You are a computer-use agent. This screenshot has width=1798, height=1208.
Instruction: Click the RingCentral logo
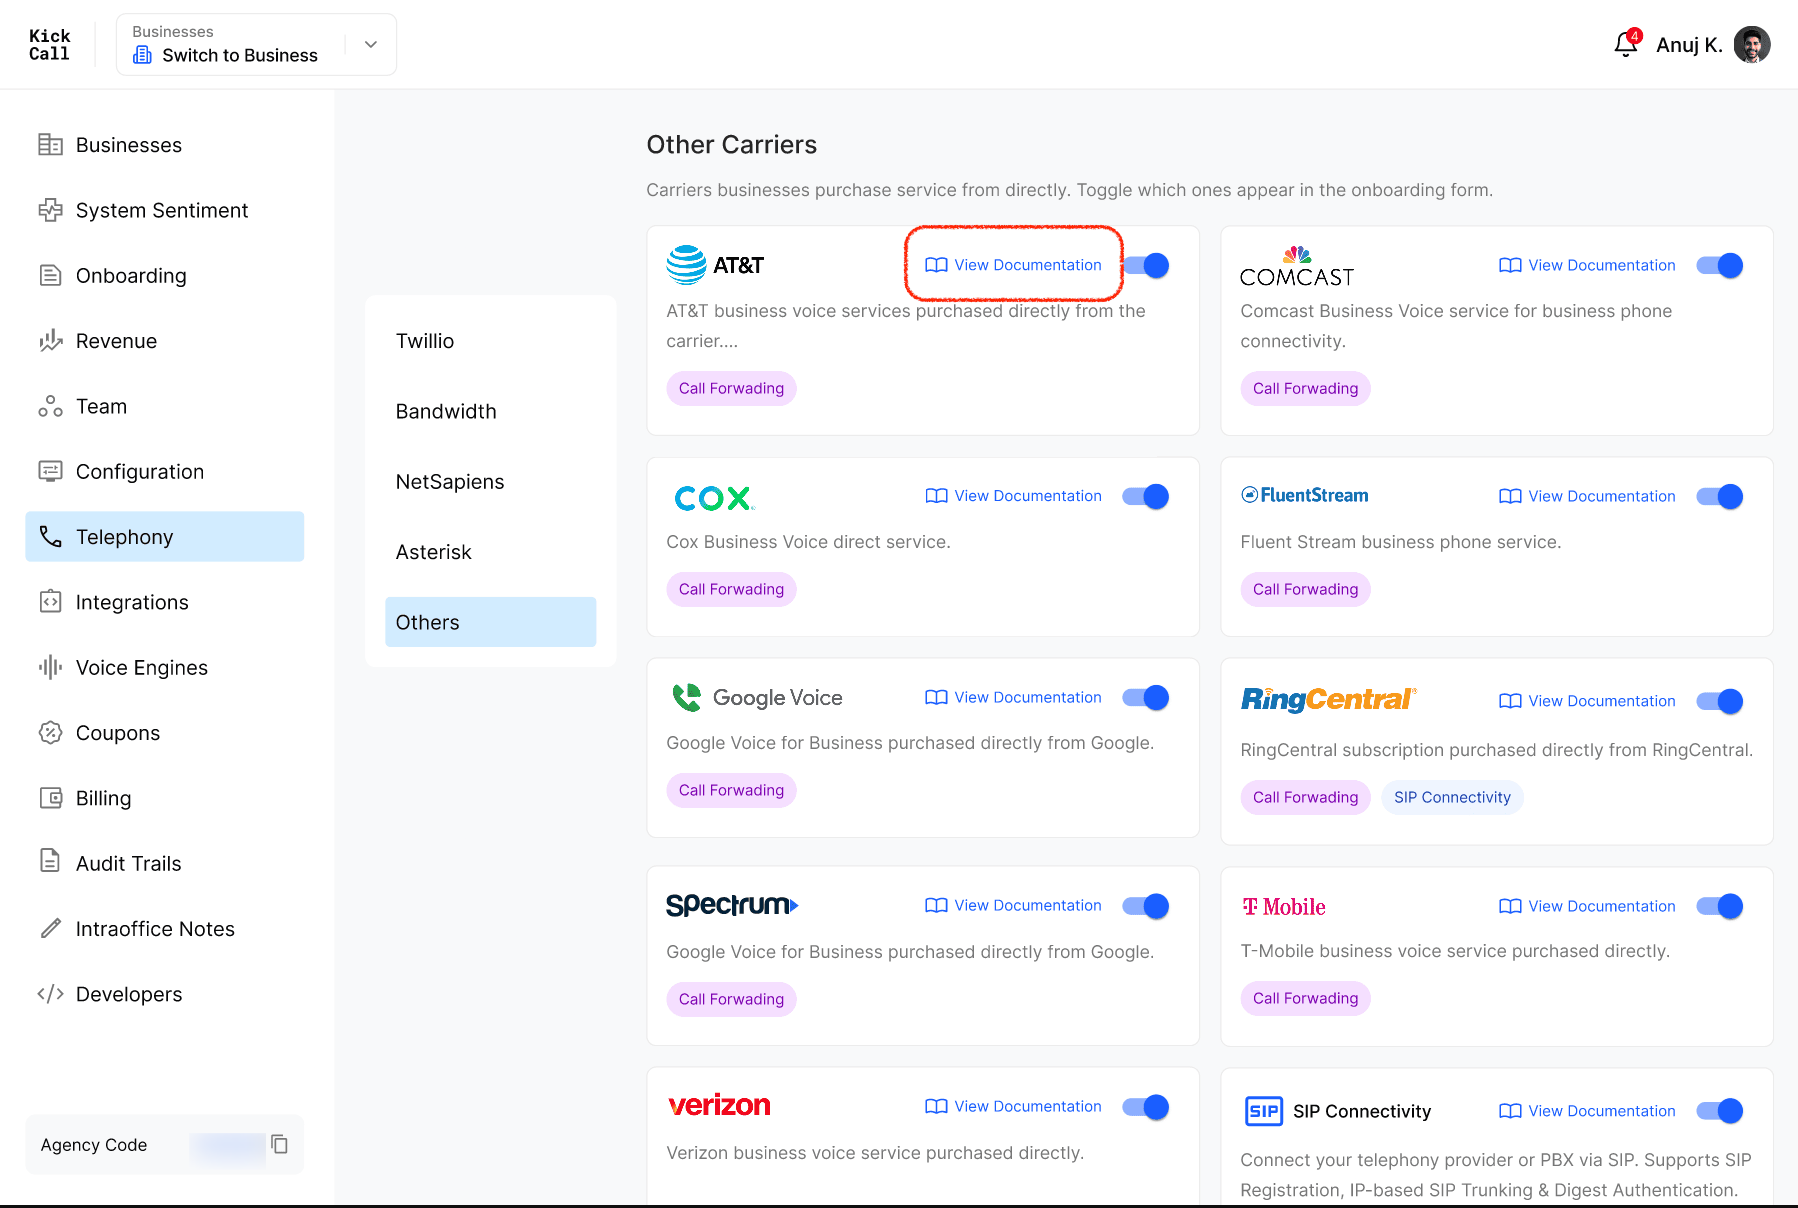[x=1329, y=699]
